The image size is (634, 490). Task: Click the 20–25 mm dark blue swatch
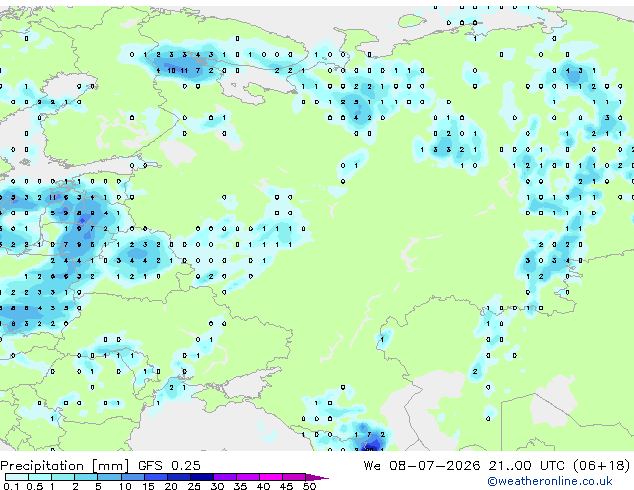pyautogui.click(x=178, y=477)
